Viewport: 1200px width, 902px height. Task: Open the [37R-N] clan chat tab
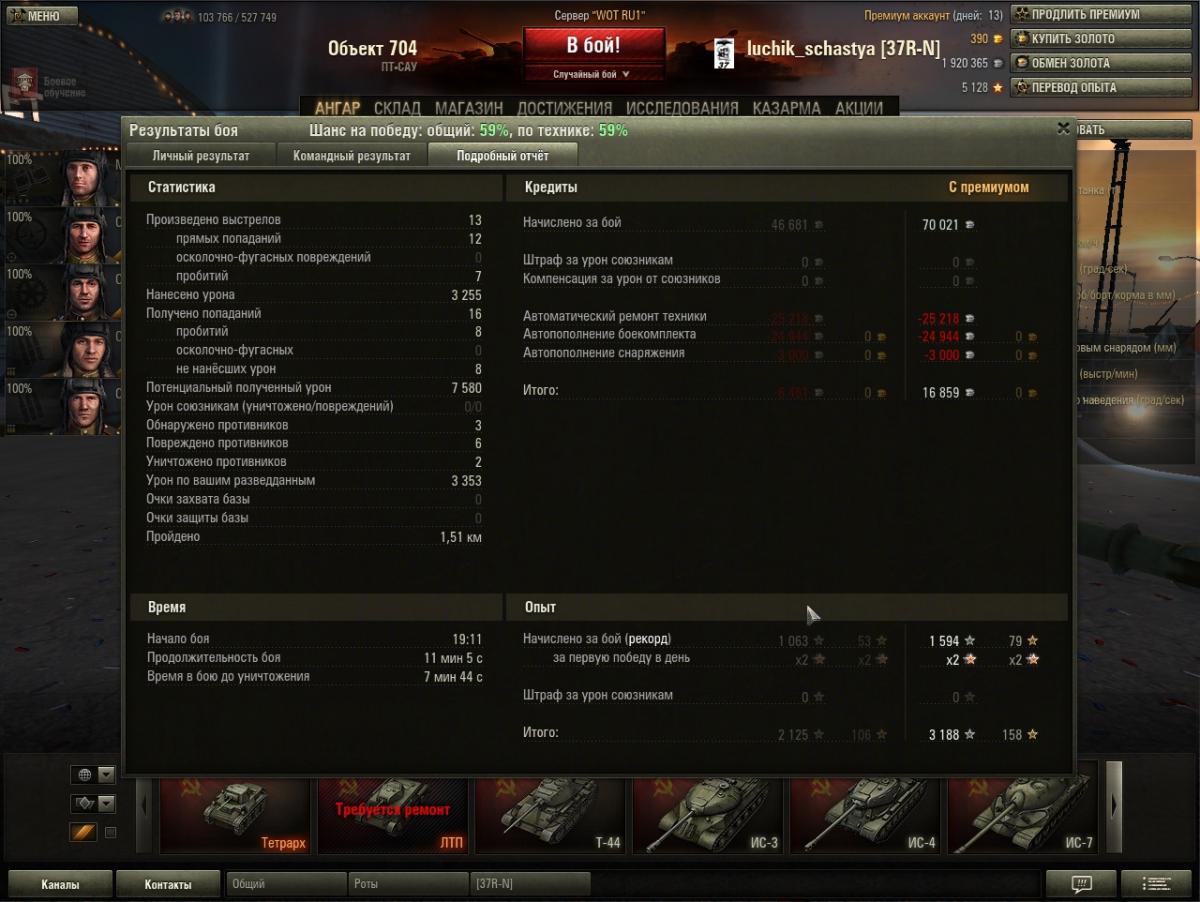pyautogui.click(x=530, y=884)
